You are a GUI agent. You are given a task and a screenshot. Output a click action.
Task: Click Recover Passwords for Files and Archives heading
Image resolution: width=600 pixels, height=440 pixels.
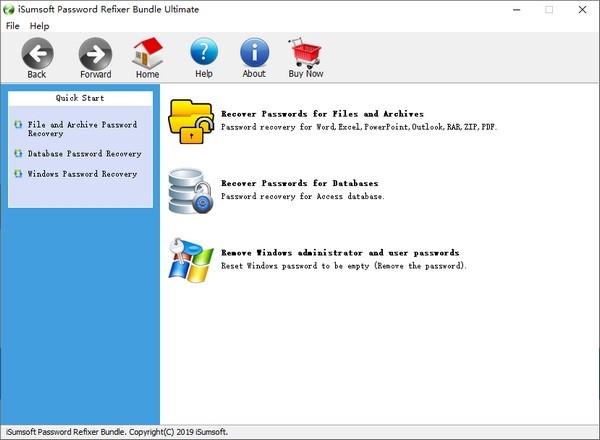(322, 114)
